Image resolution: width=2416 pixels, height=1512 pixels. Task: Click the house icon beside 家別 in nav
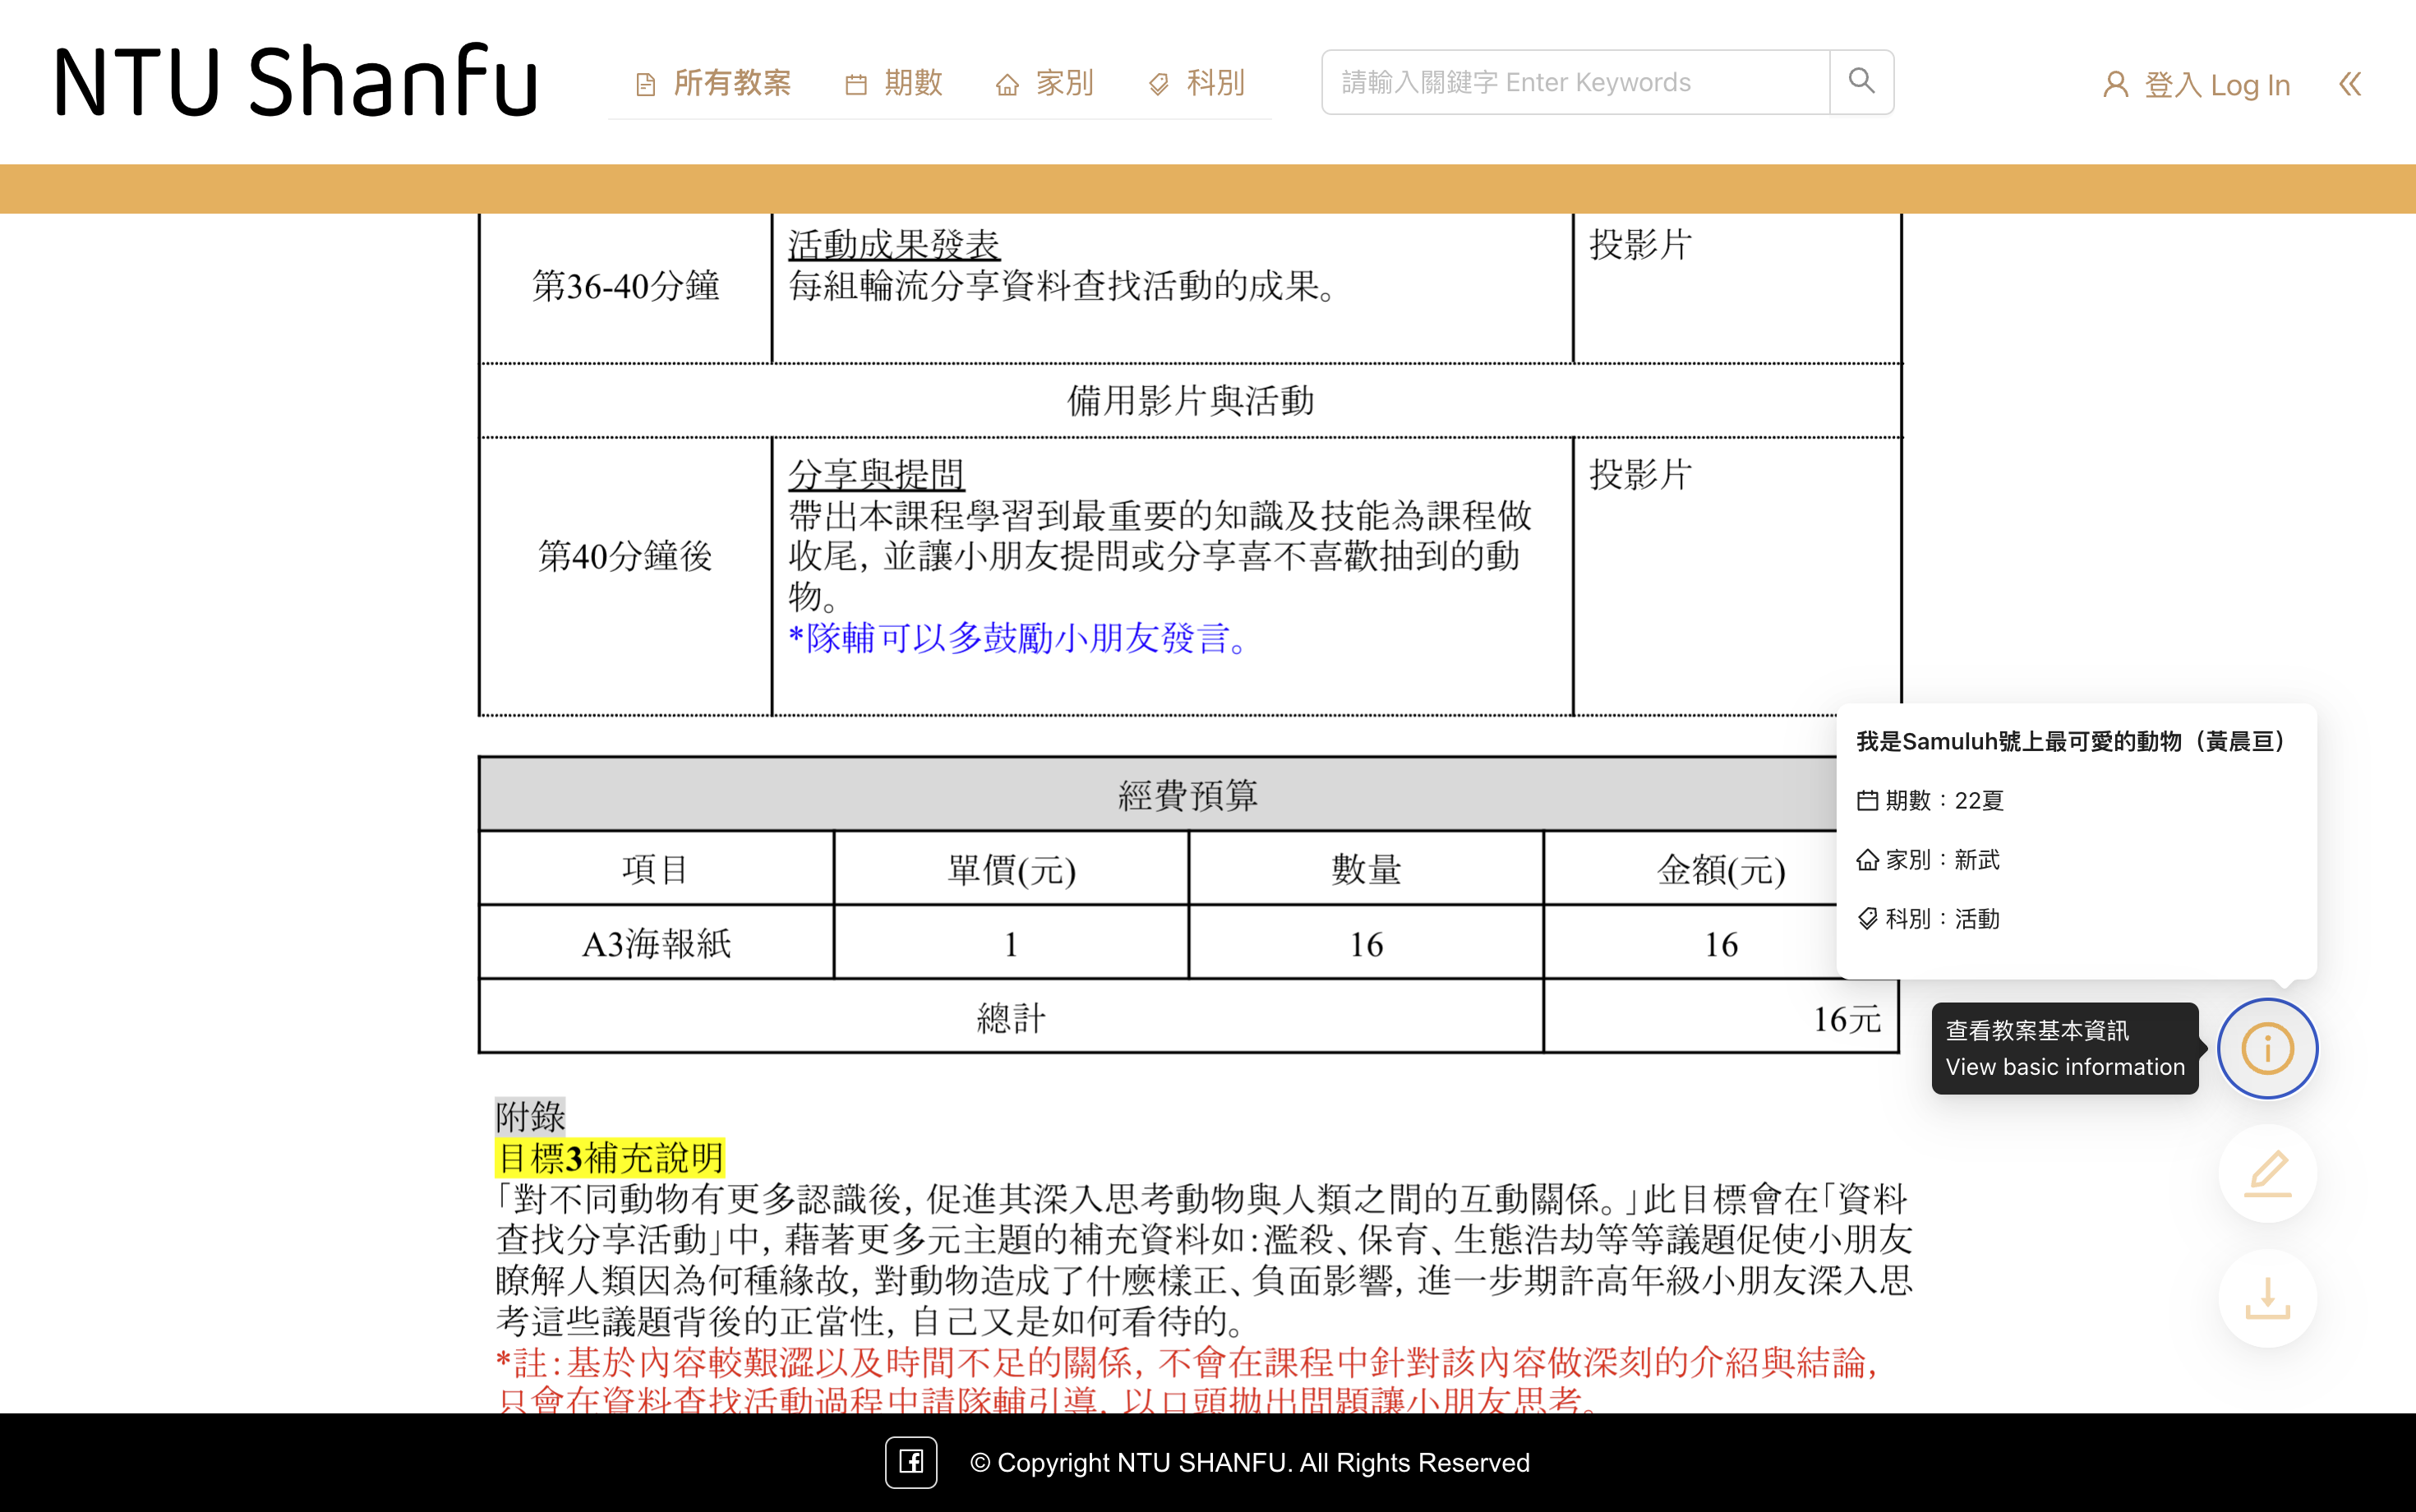[x=1007, y=85]
